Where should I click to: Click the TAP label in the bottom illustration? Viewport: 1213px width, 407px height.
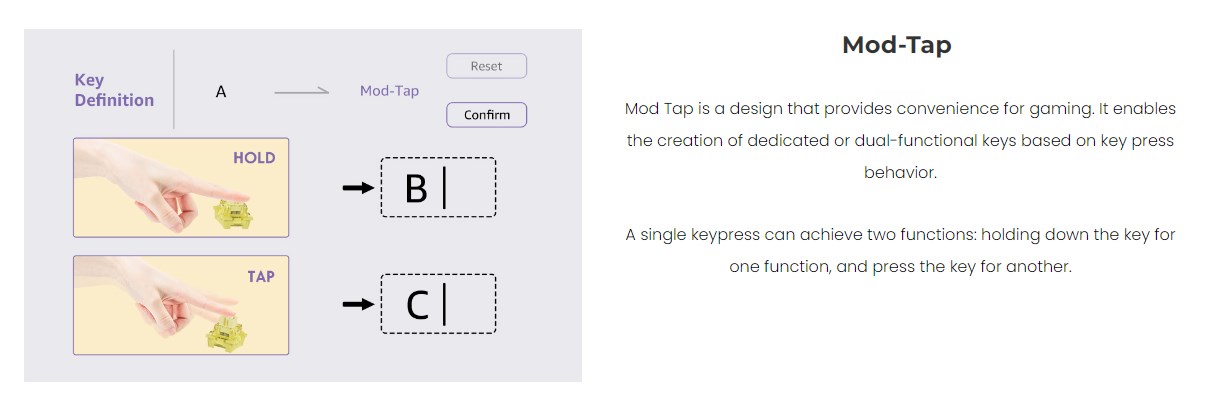[260, 276]
